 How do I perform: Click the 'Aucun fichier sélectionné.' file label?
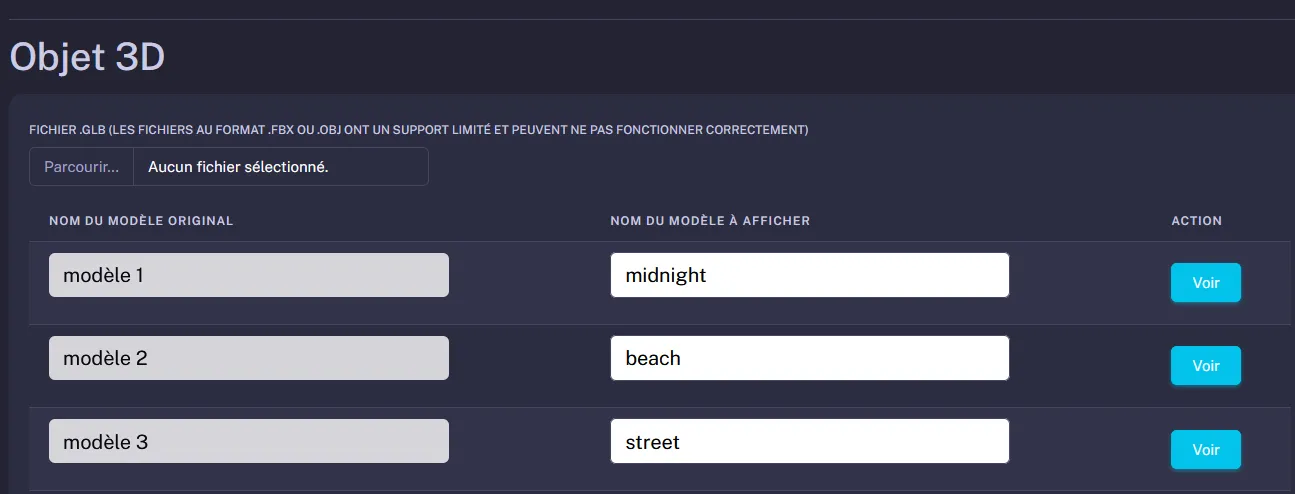(238, 167)
